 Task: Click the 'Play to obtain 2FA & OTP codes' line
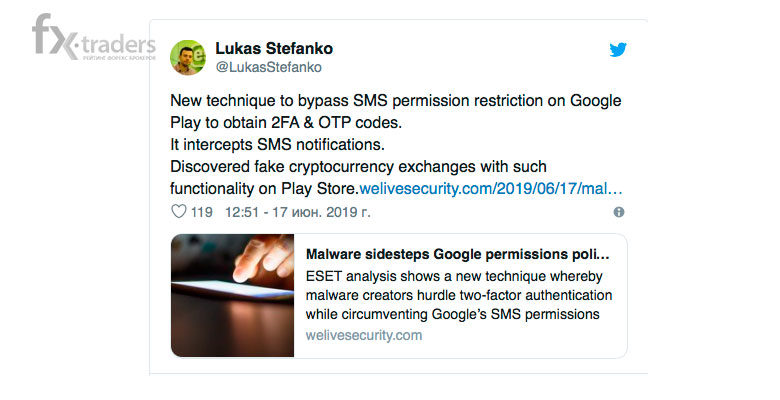(286, 122)
